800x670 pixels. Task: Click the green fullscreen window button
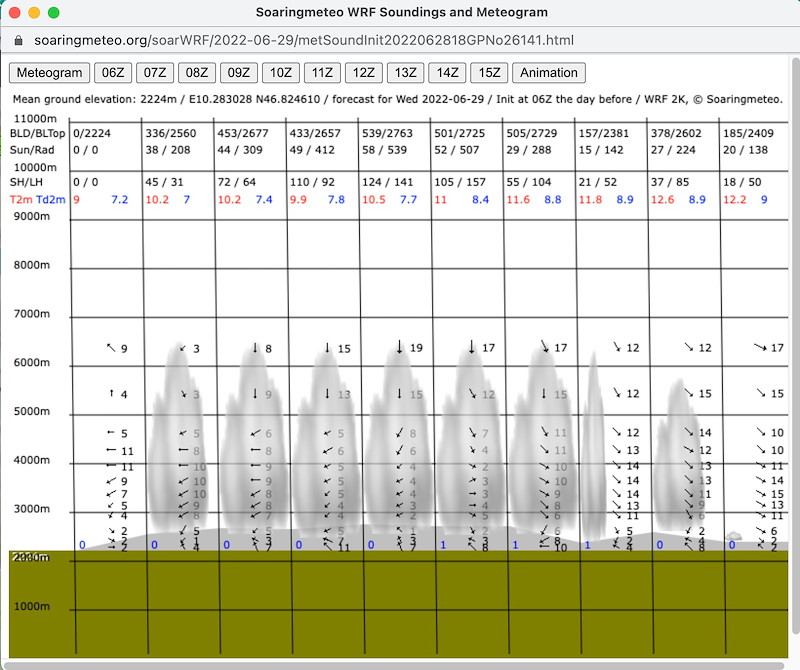[54, 13]
